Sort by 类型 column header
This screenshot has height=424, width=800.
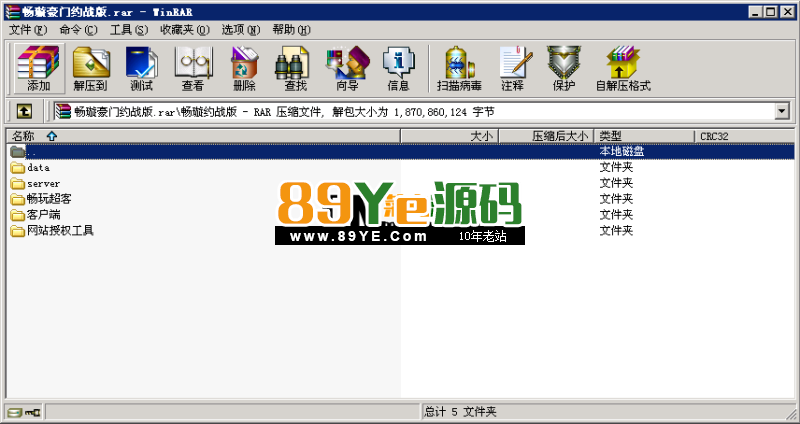pos(644,136)
